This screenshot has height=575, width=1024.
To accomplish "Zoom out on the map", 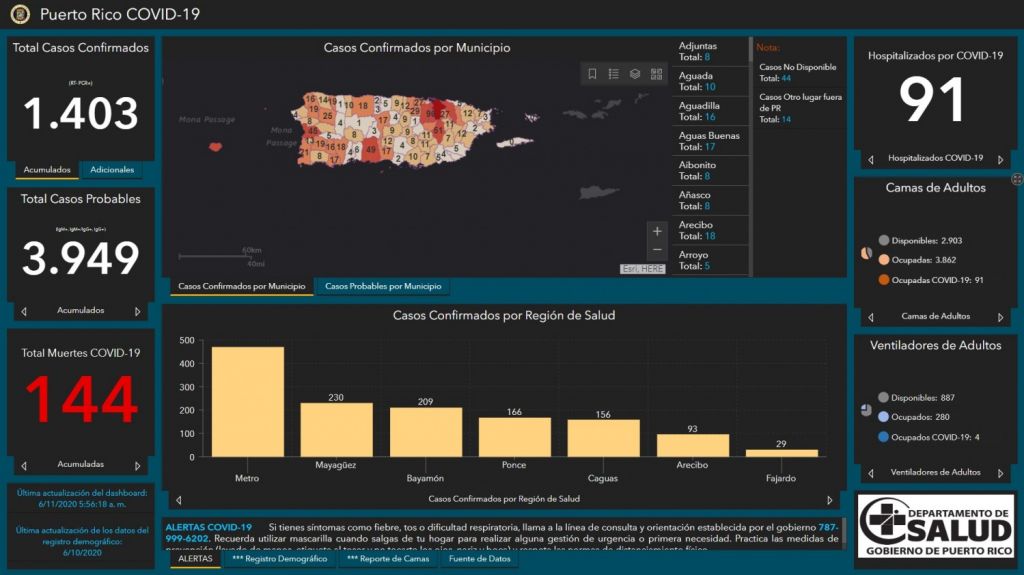I will [657, 250].
